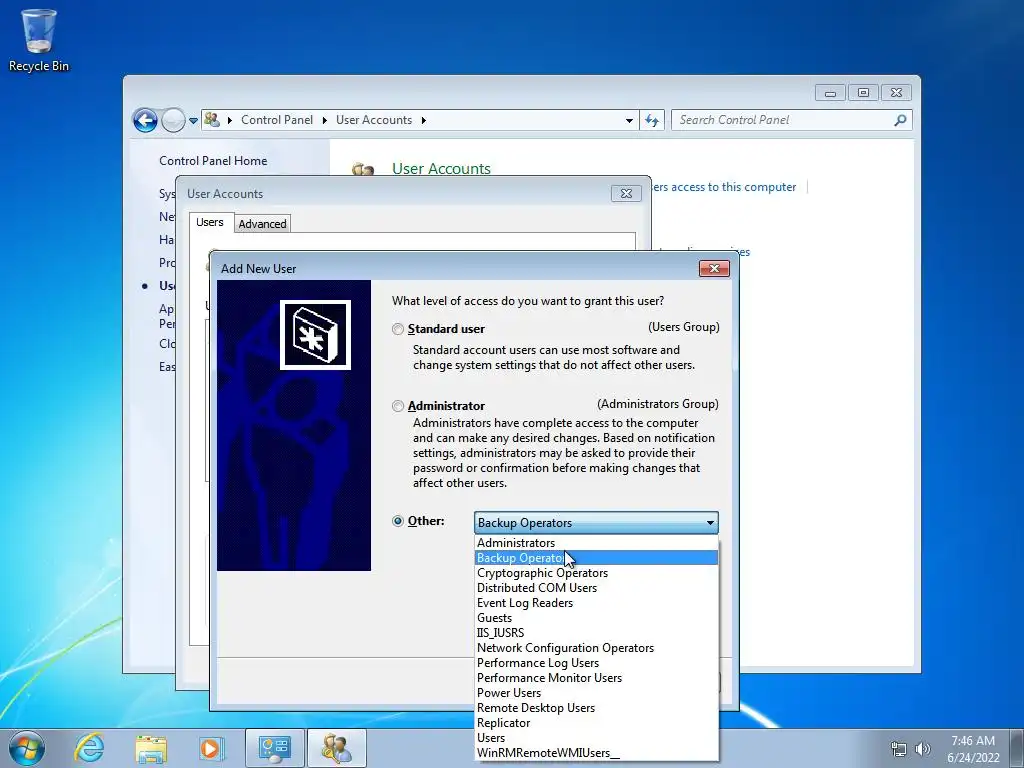Choose Users group in the dropdown

click(x=596, y=738)
